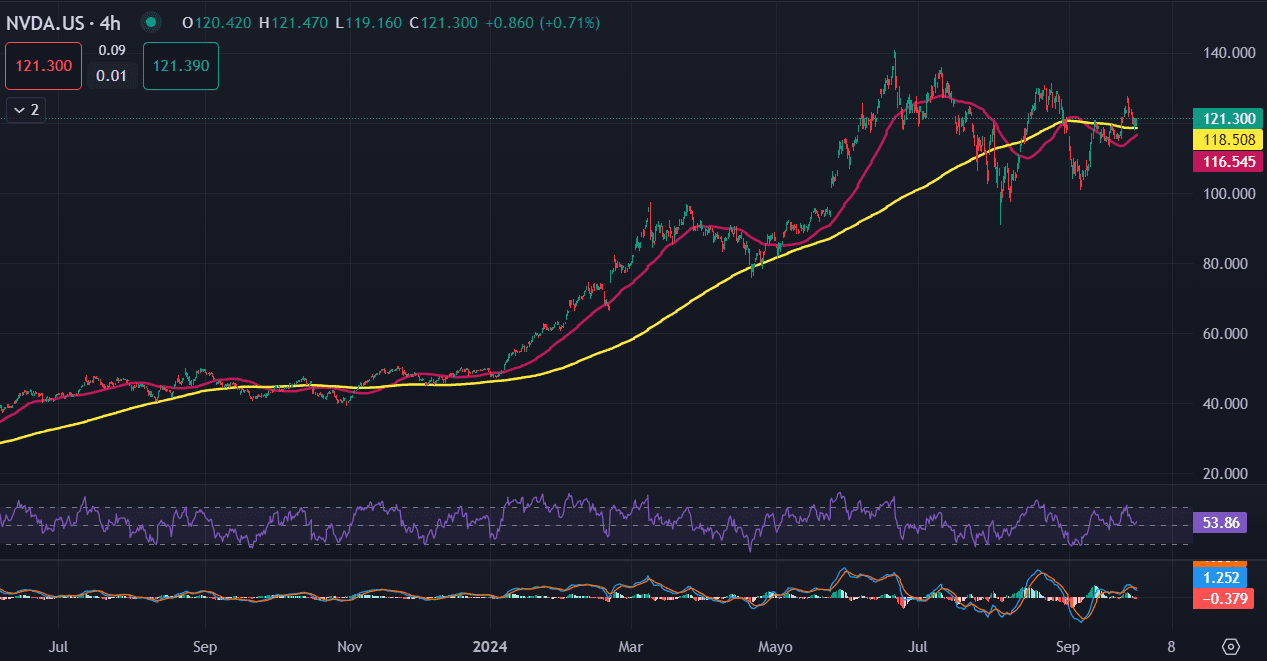Select the 0.01 quantity field
1267x661 pixels.
click(112, 75)
